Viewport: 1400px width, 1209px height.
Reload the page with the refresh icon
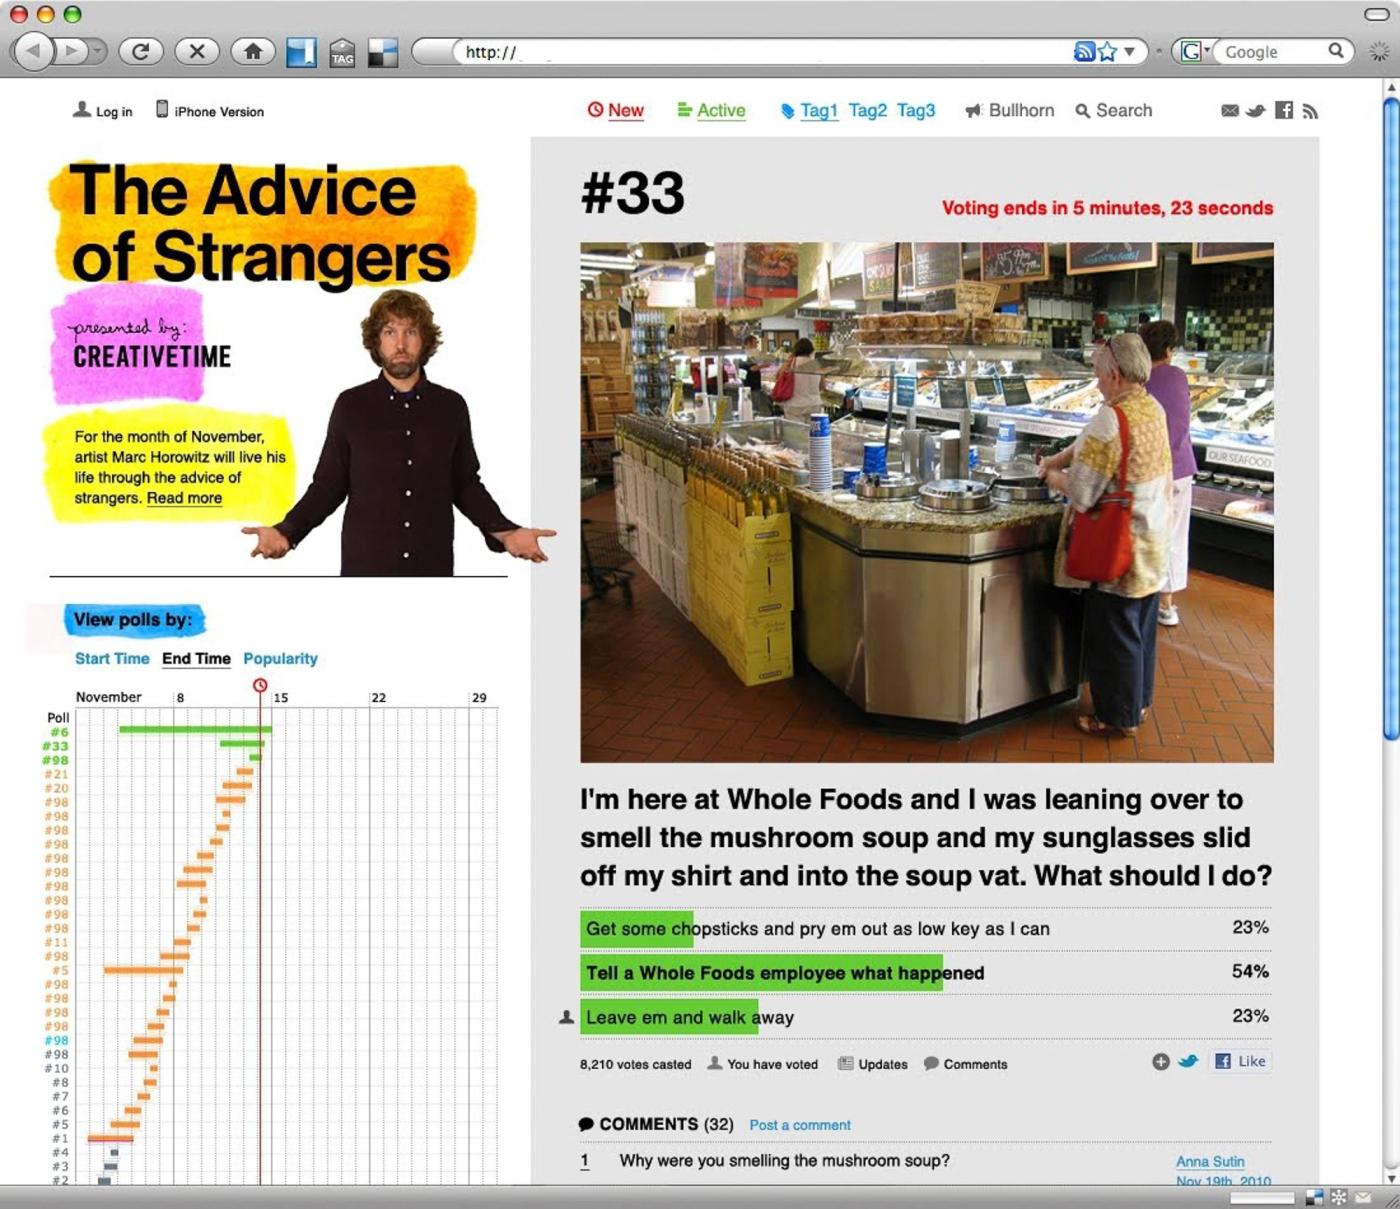tap(141, 51)
